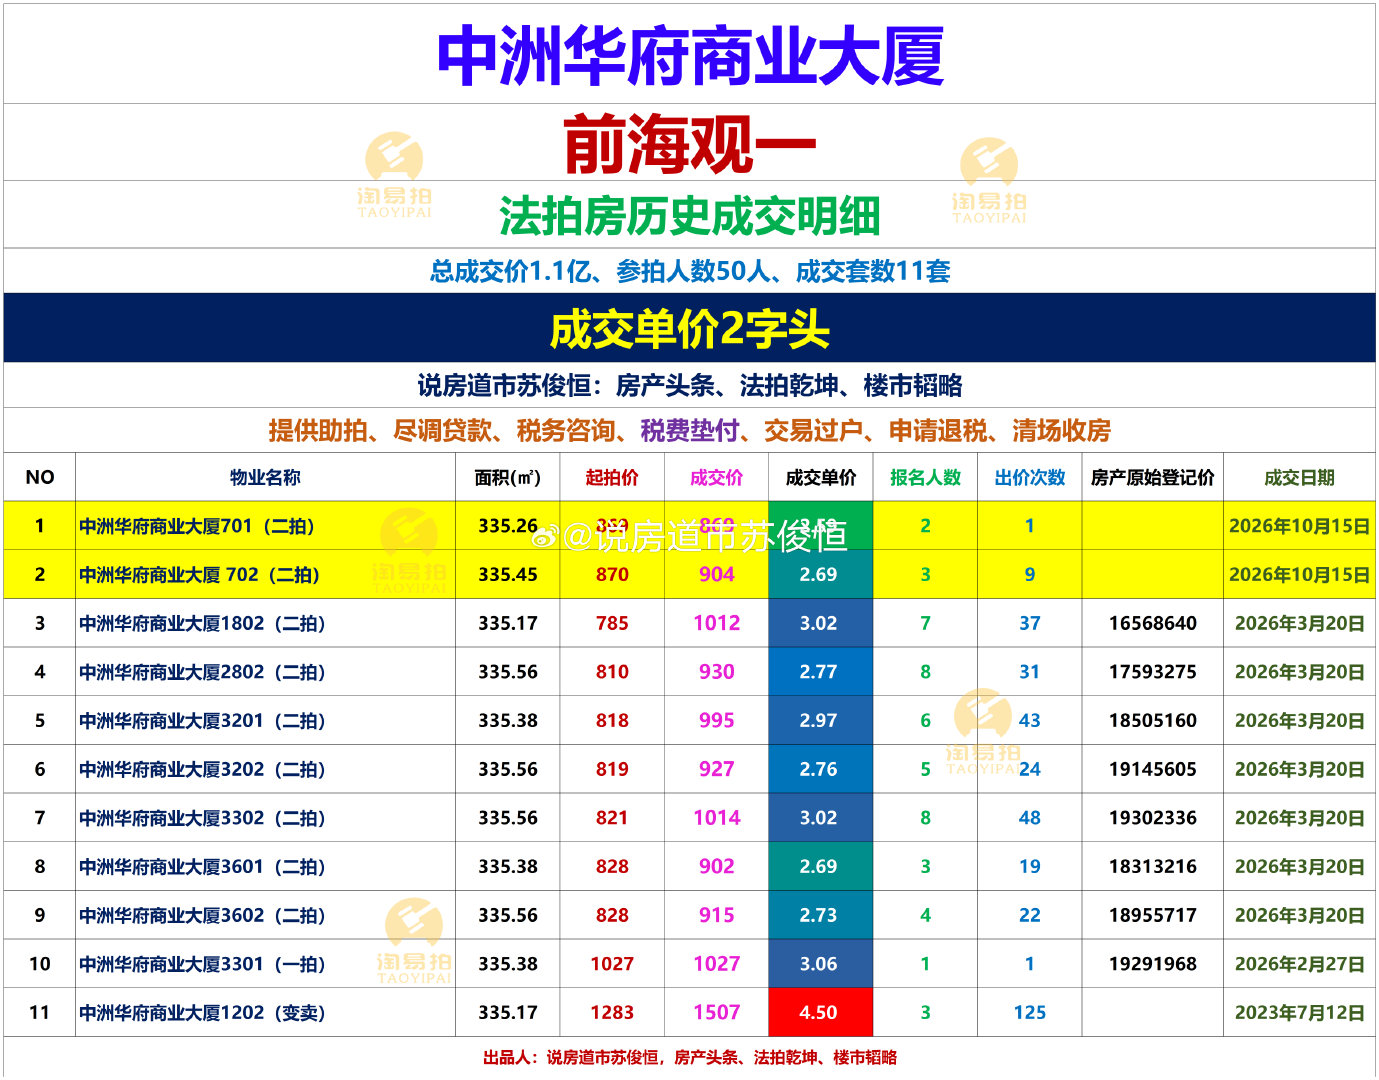The image size is (1379, 1080).
Task: Click the 成交单价 column header
Action: 821,477
